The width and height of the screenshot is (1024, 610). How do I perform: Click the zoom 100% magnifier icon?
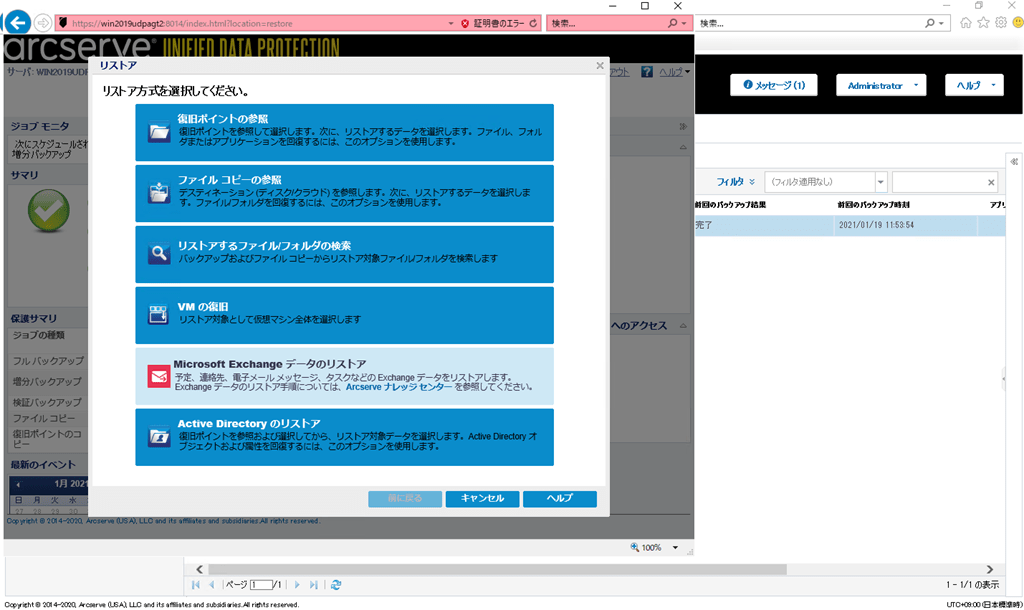coord(635,547)
